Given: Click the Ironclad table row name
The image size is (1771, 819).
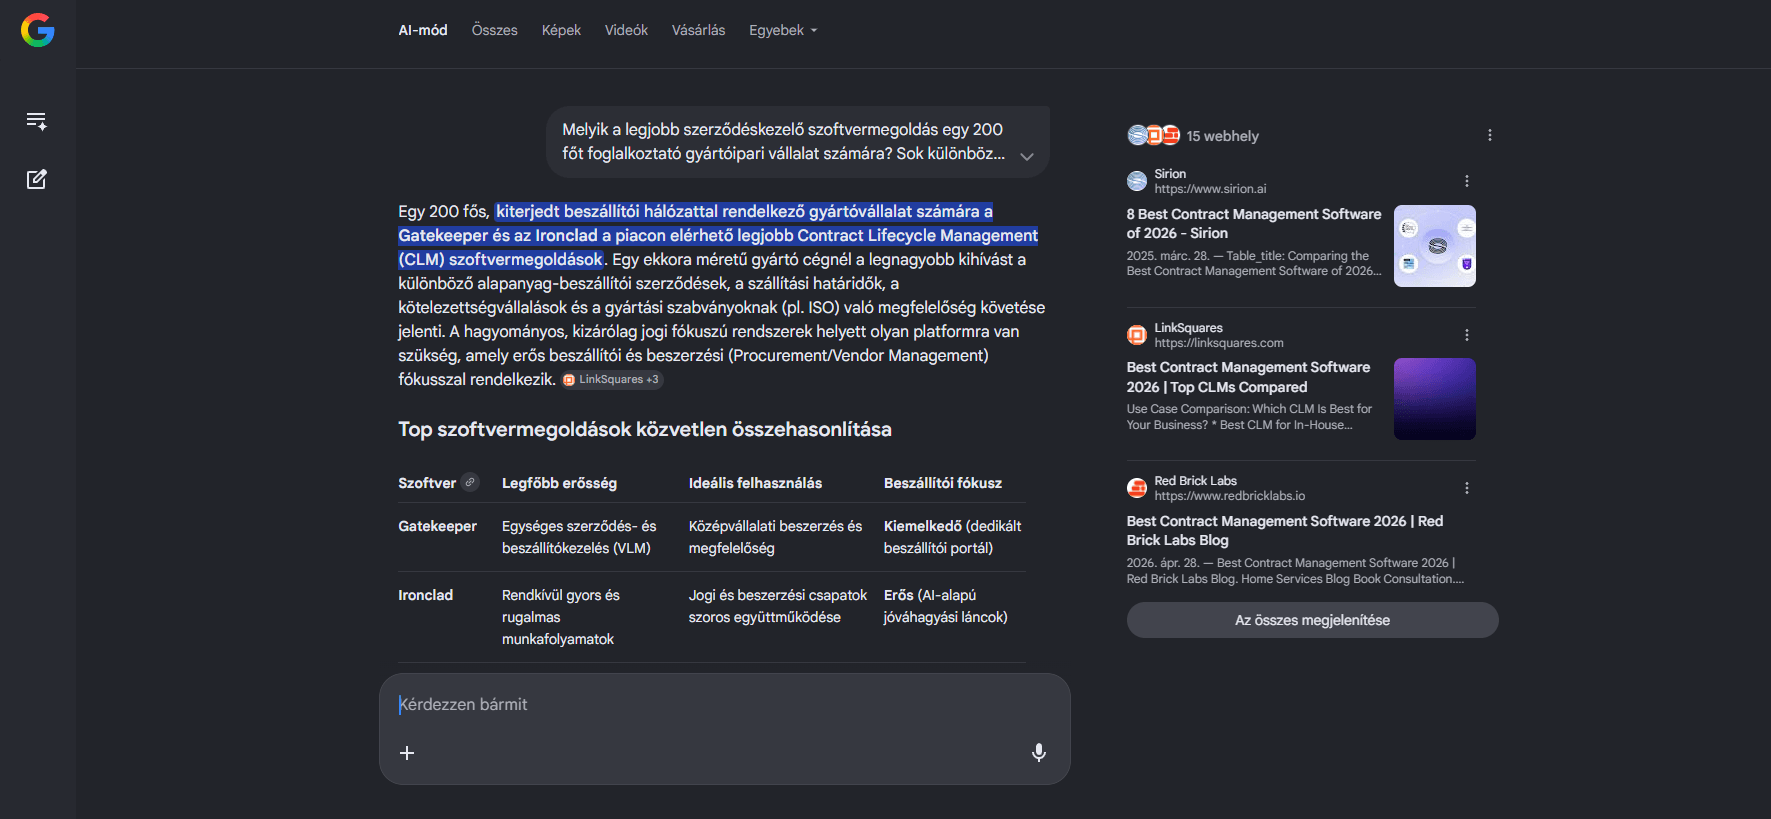Looking at the screenshot, I should (x=425, y=595).
